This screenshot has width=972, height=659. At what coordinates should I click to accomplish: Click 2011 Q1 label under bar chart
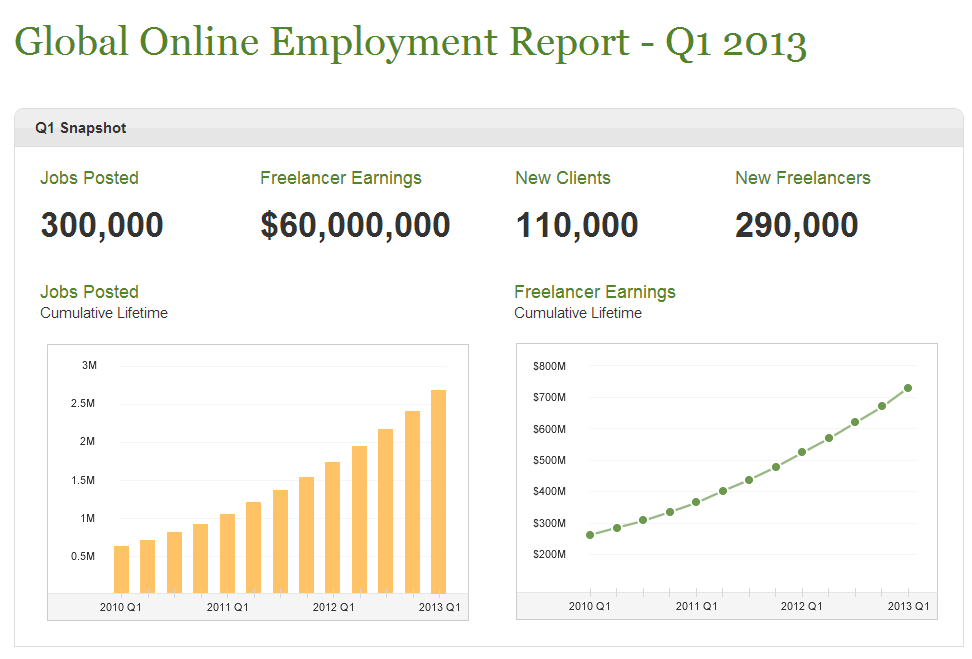[228, 608]
